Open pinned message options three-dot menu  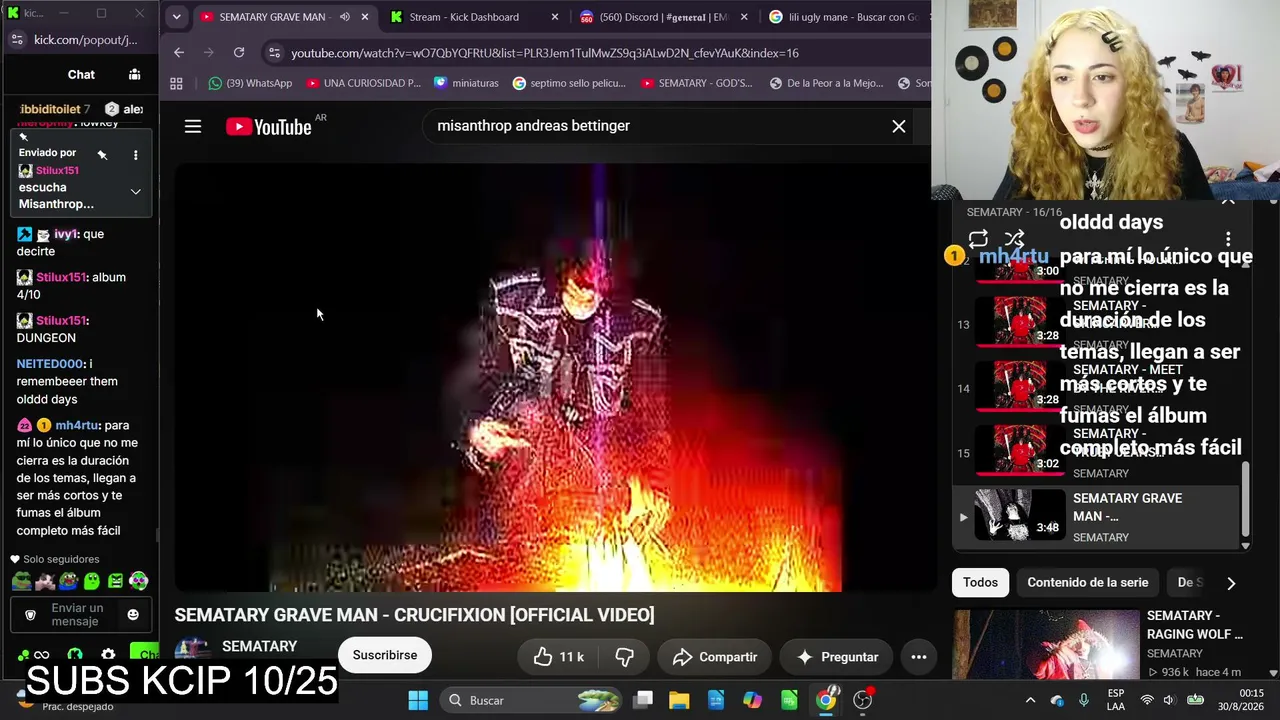click(135, 155)
